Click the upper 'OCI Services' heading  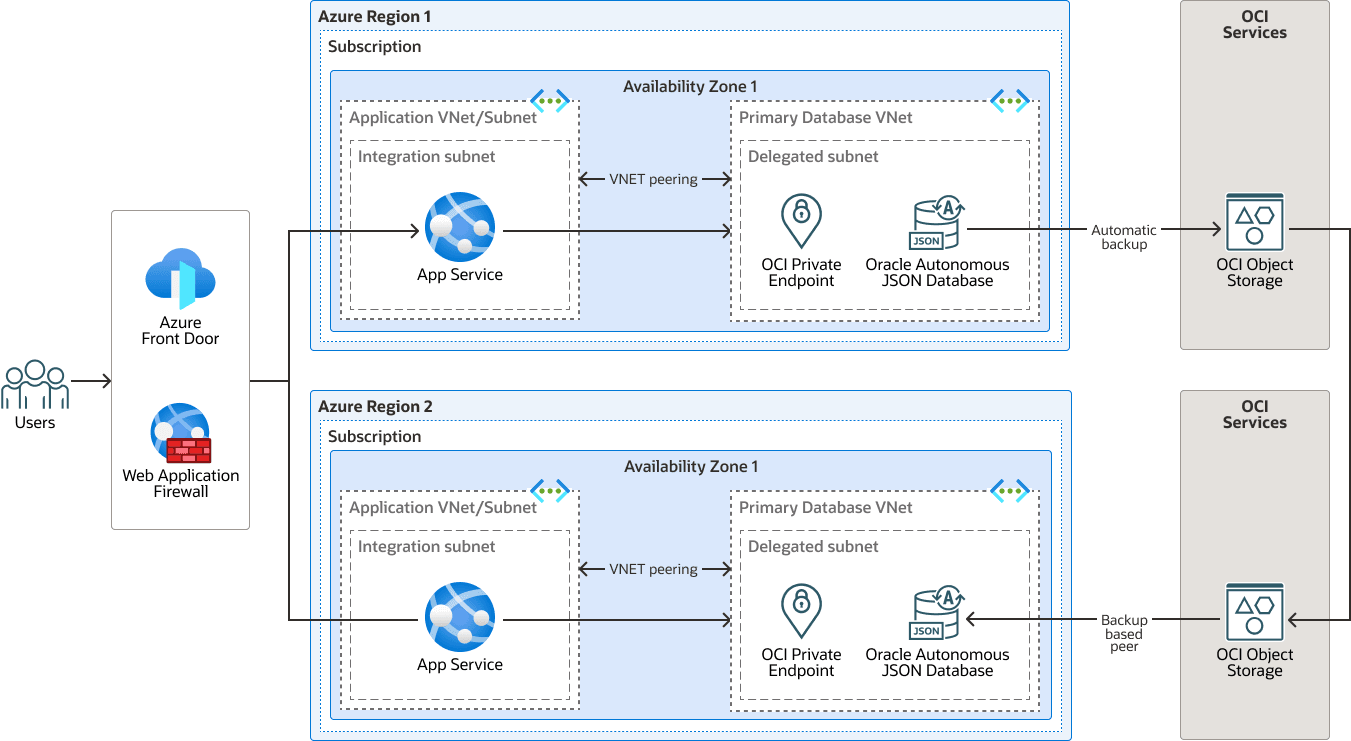pos(1255,25)
